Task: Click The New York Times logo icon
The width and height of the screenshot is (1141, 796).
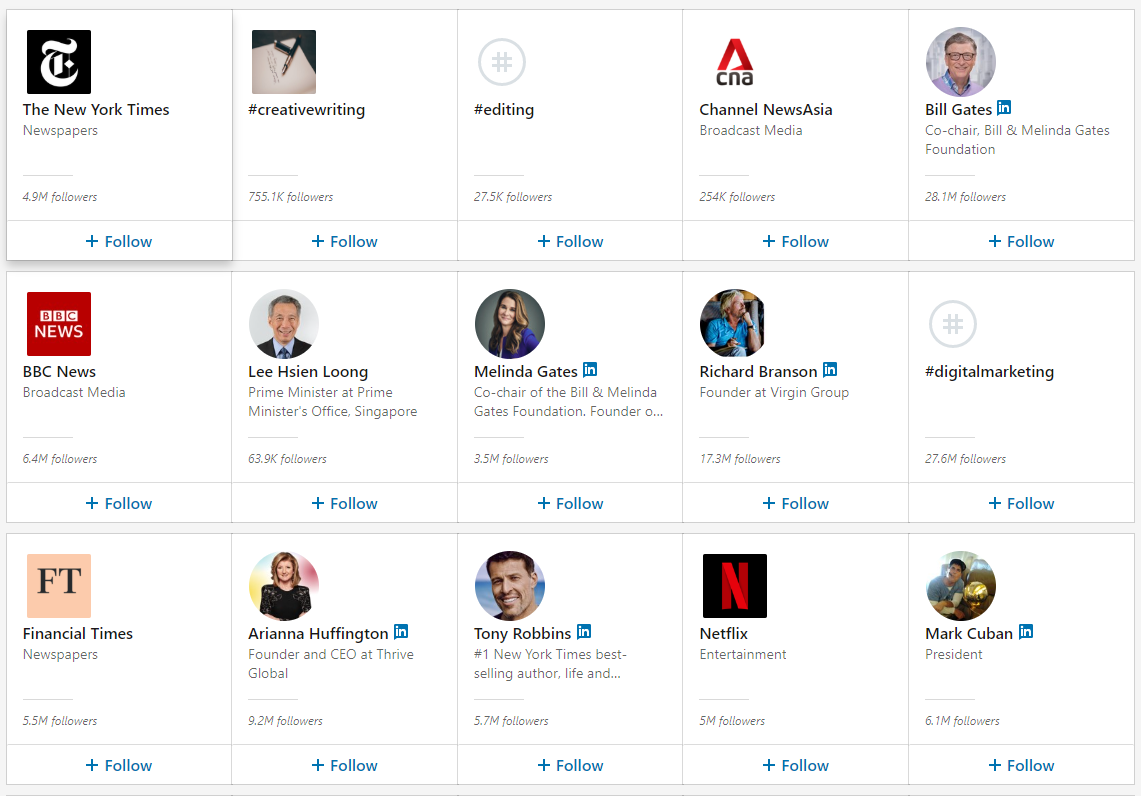Action: pos(59,62)
